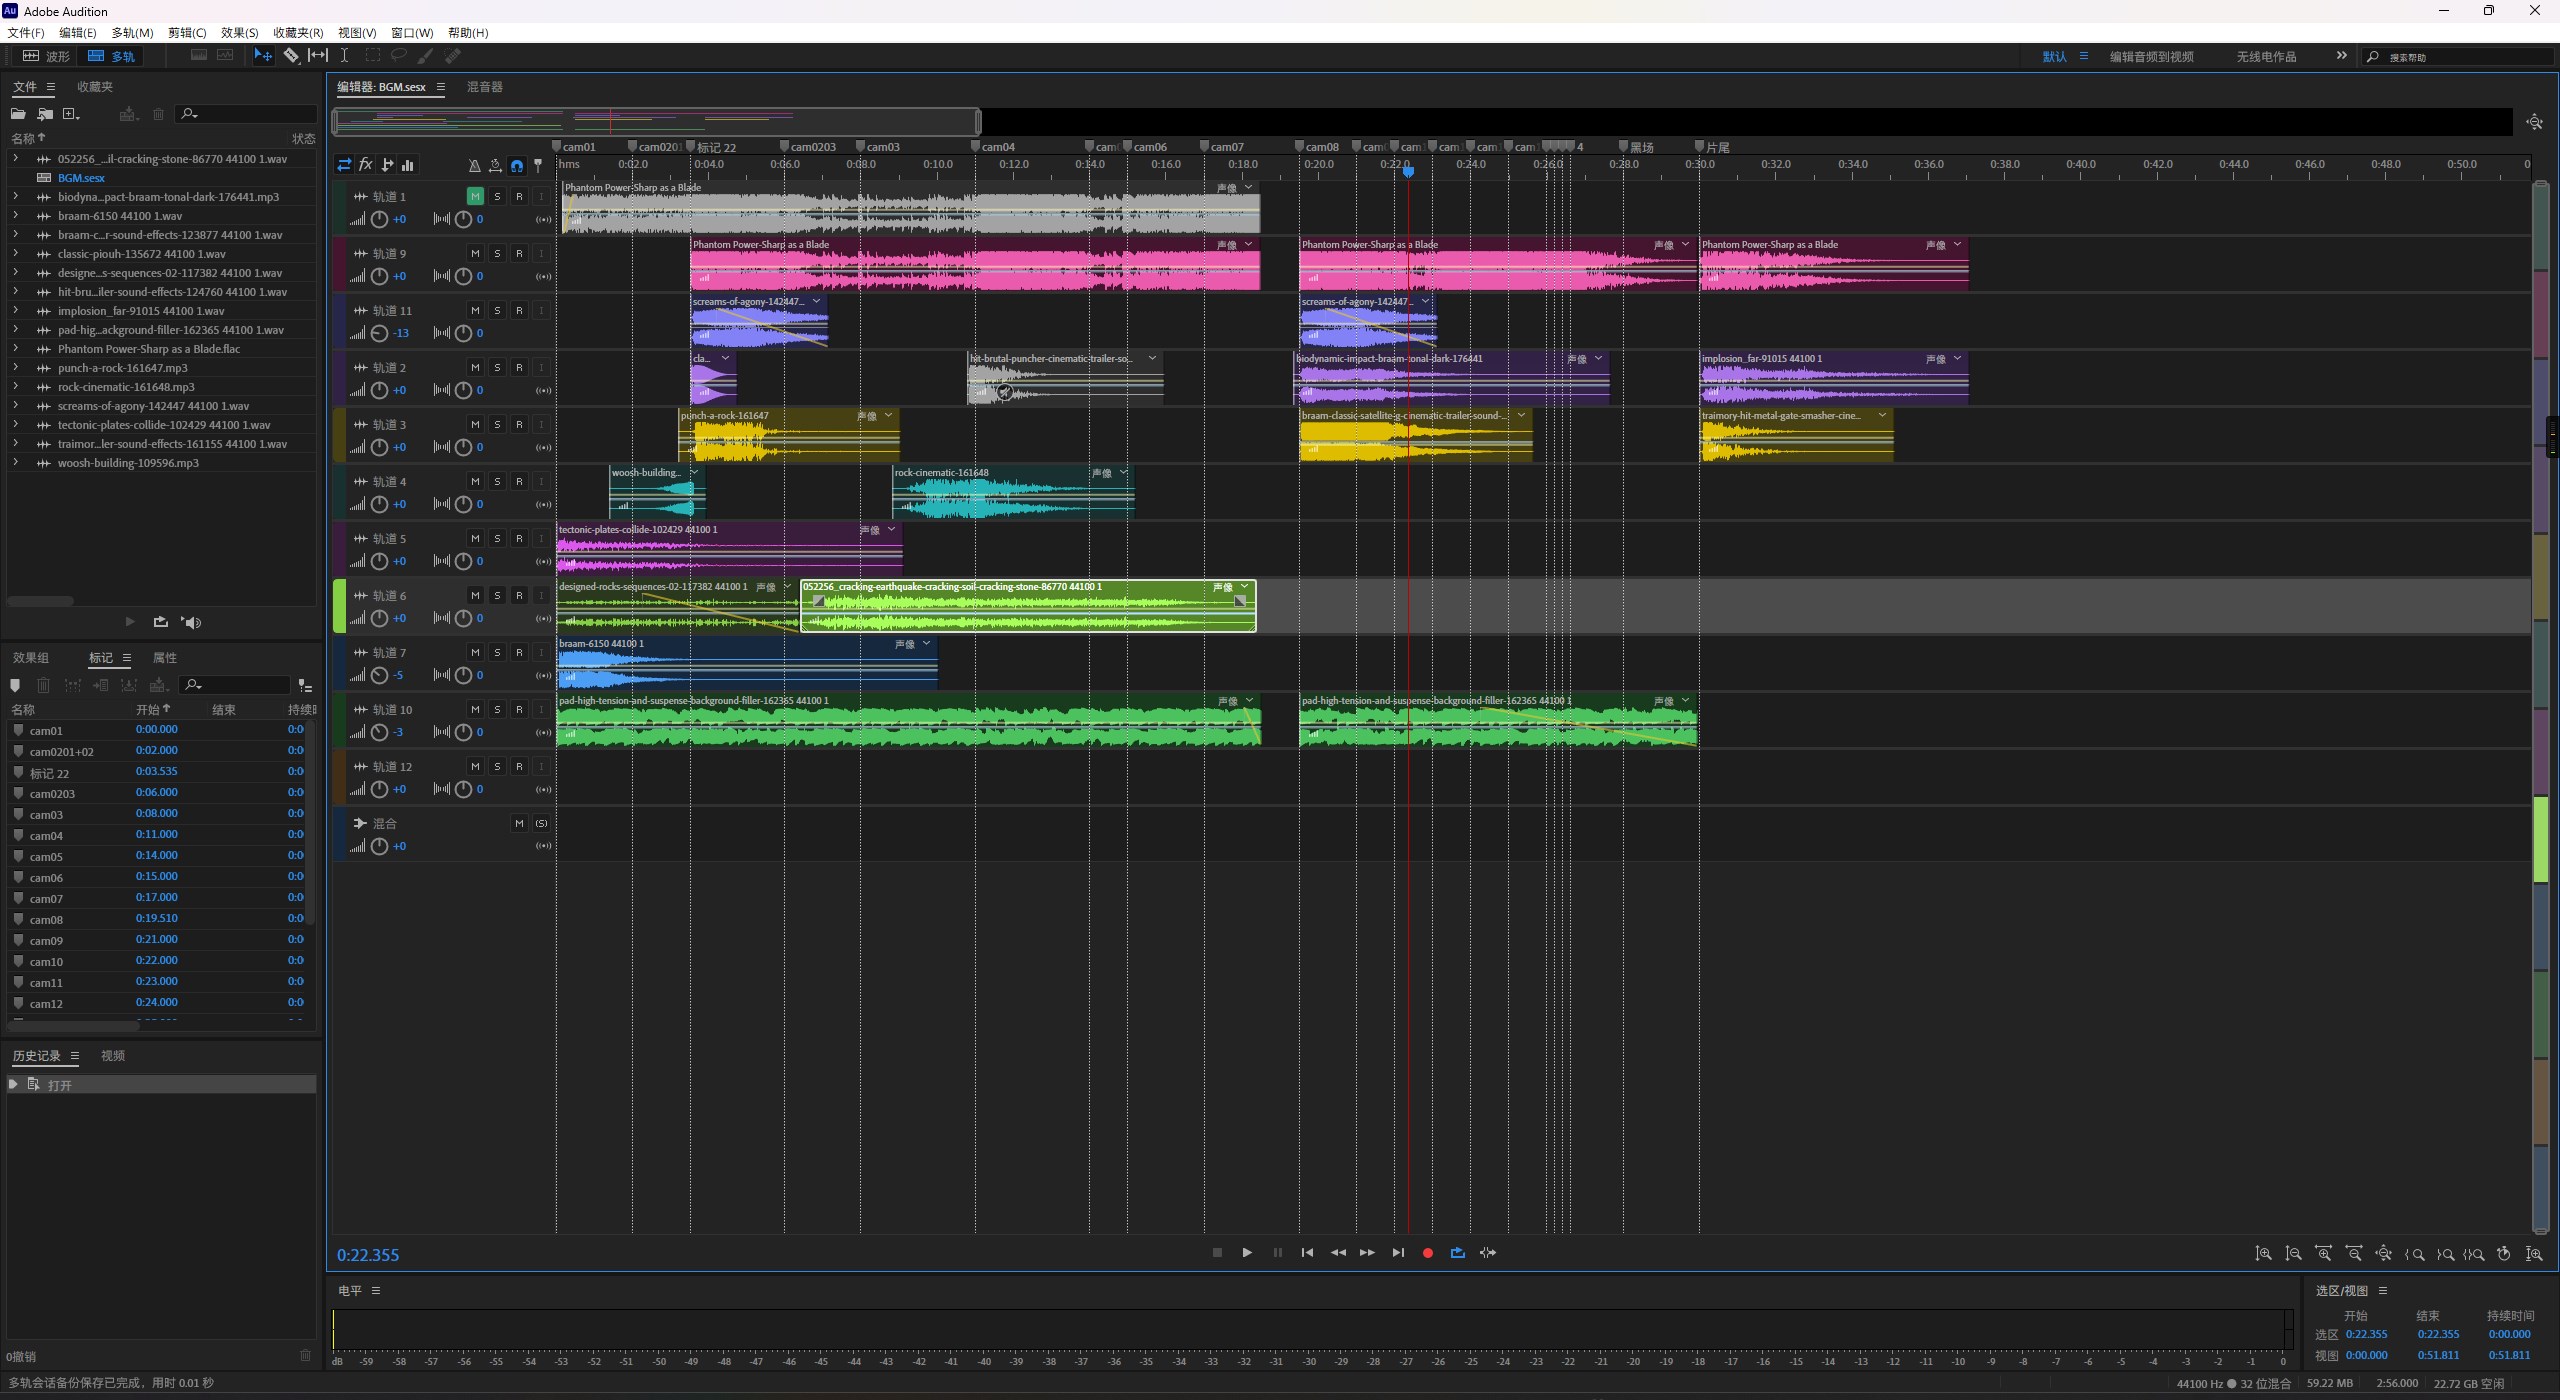The height and width of the screenshot is (1400, 2560).
Task: Select the Slip tool
Action: click(x=317, y=56)
